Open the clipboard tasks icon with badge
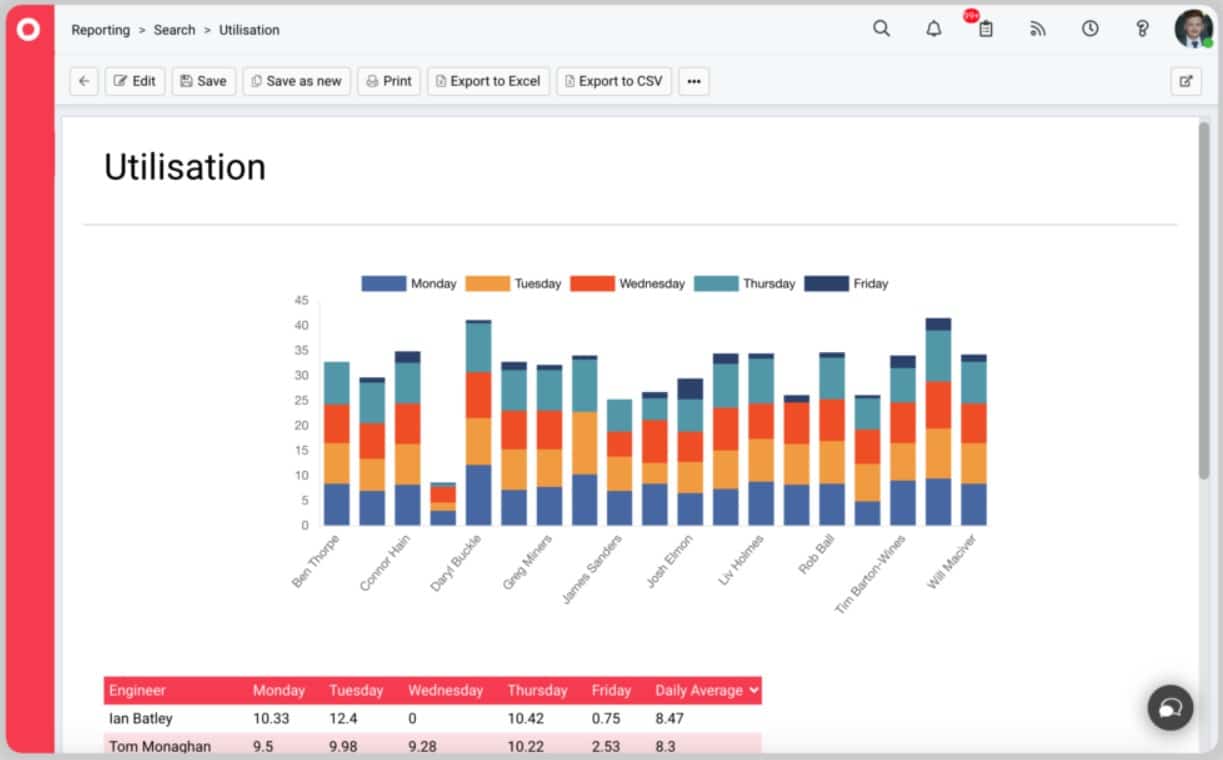The width and height of the screenshot is (1223, 760). click(x=985, y=29)
